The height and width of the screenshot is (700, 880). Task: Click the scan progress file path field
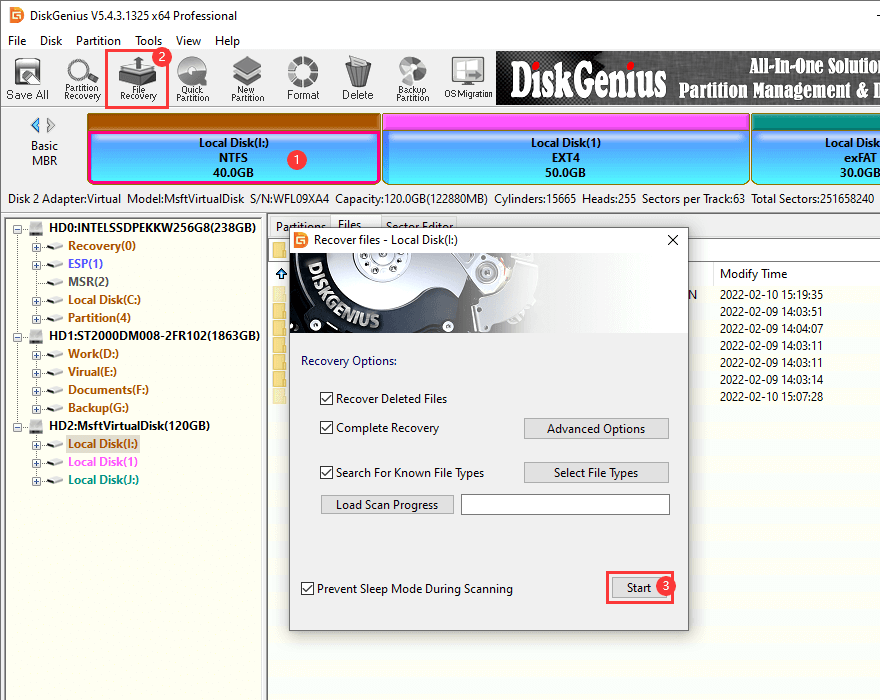pyautogui.click(x=565, y=505)
